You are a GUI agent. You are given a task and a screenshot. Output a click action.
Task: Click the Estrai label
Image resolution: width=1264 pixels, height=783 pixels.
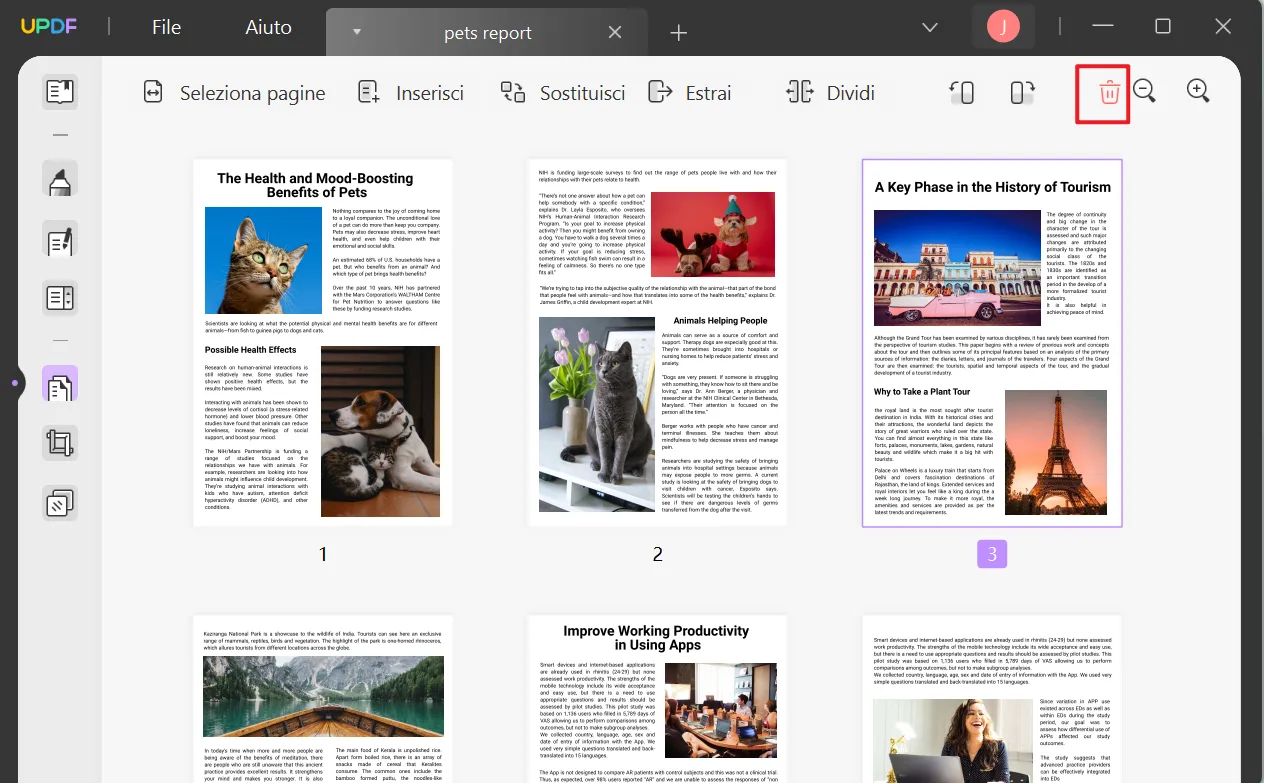709,93
